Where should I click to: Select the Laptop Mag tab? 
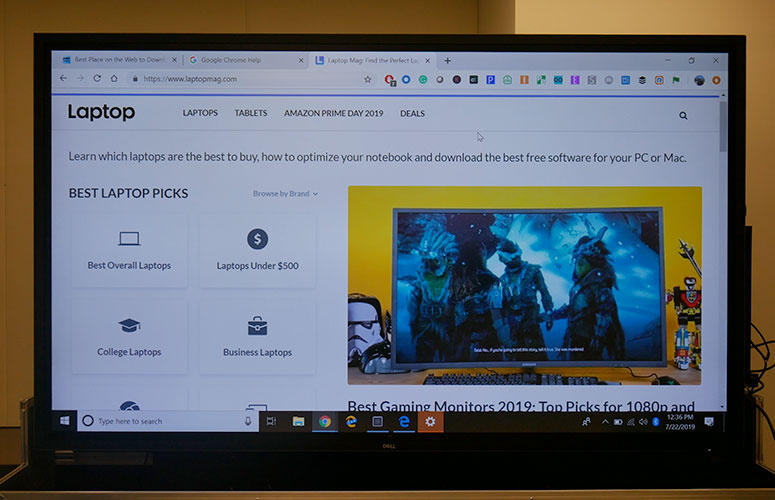pyautogui.click(x=372, y=60)
